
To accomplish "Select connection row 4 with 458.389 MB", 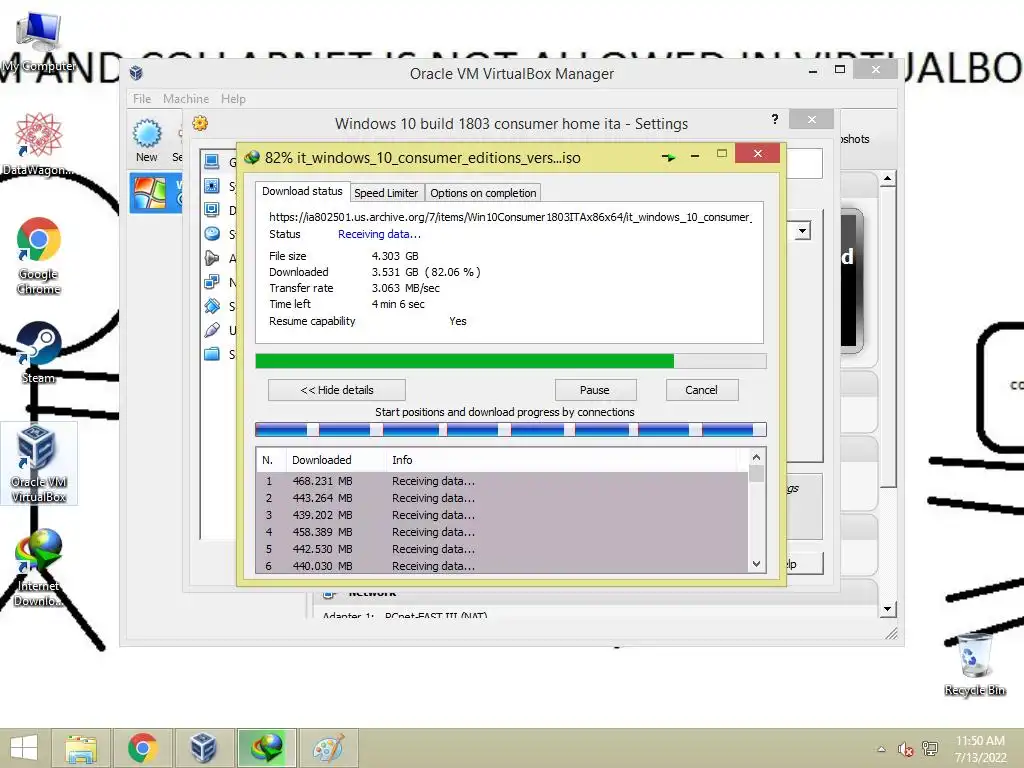I will pyautogui.click(x=503, y=532).
